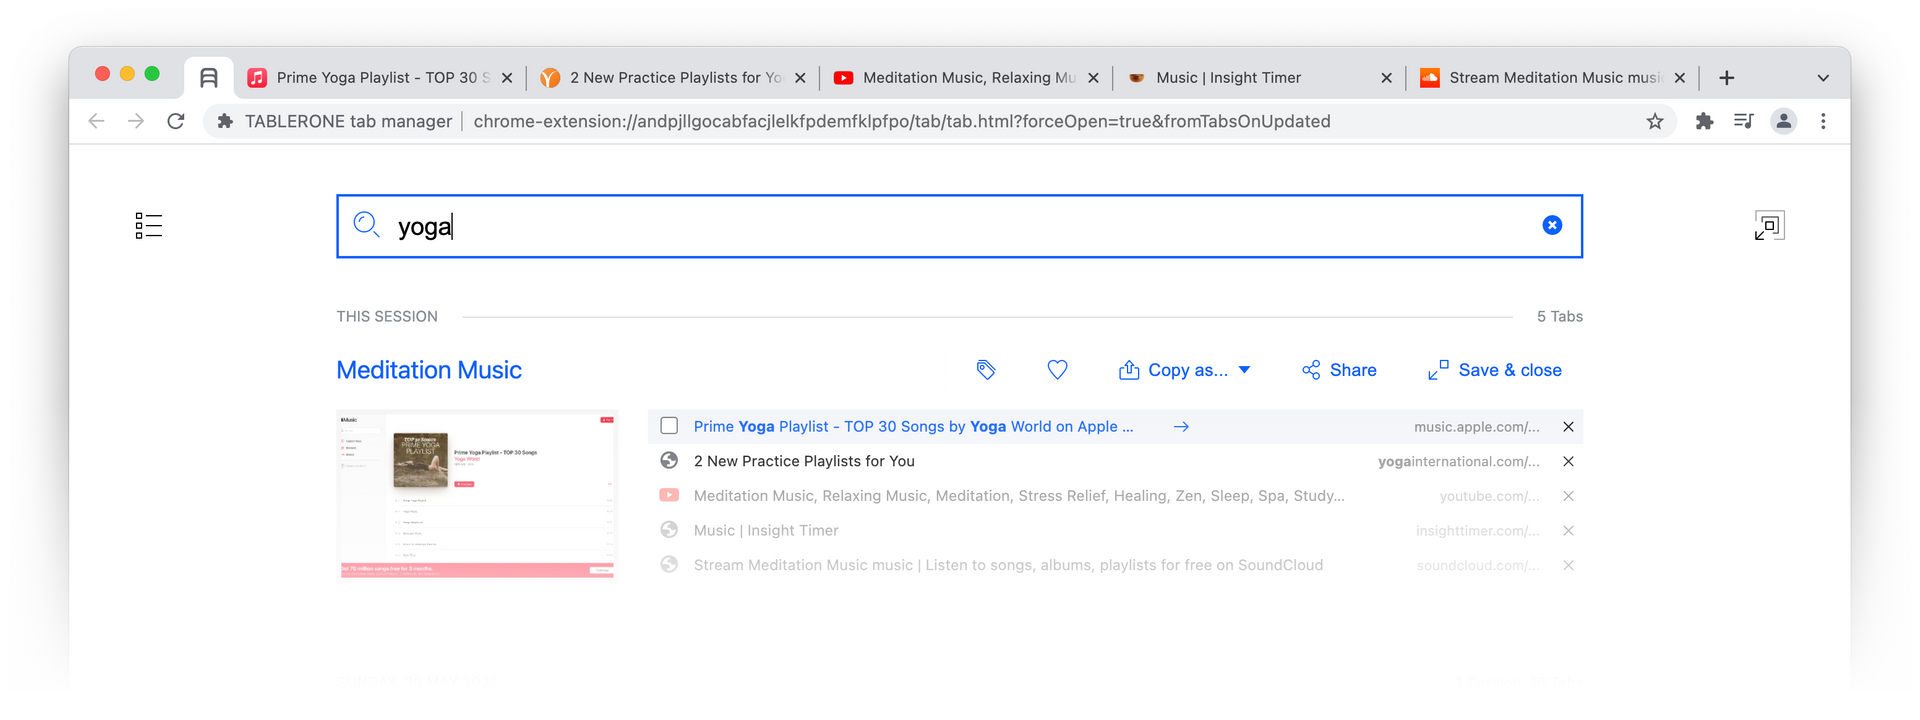Switch to Prime Yoga Playlist browser tab
The width and height of the screenshot is (1920, 720).
(x=380, y=77)
